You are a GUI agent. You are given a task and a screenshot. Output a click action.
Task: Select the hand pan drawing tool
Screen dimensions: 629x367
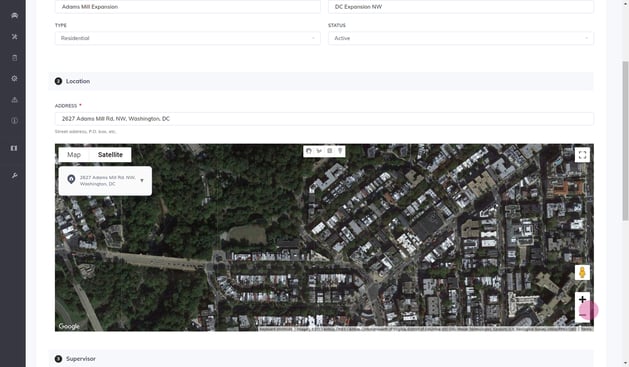pos(308,151)
